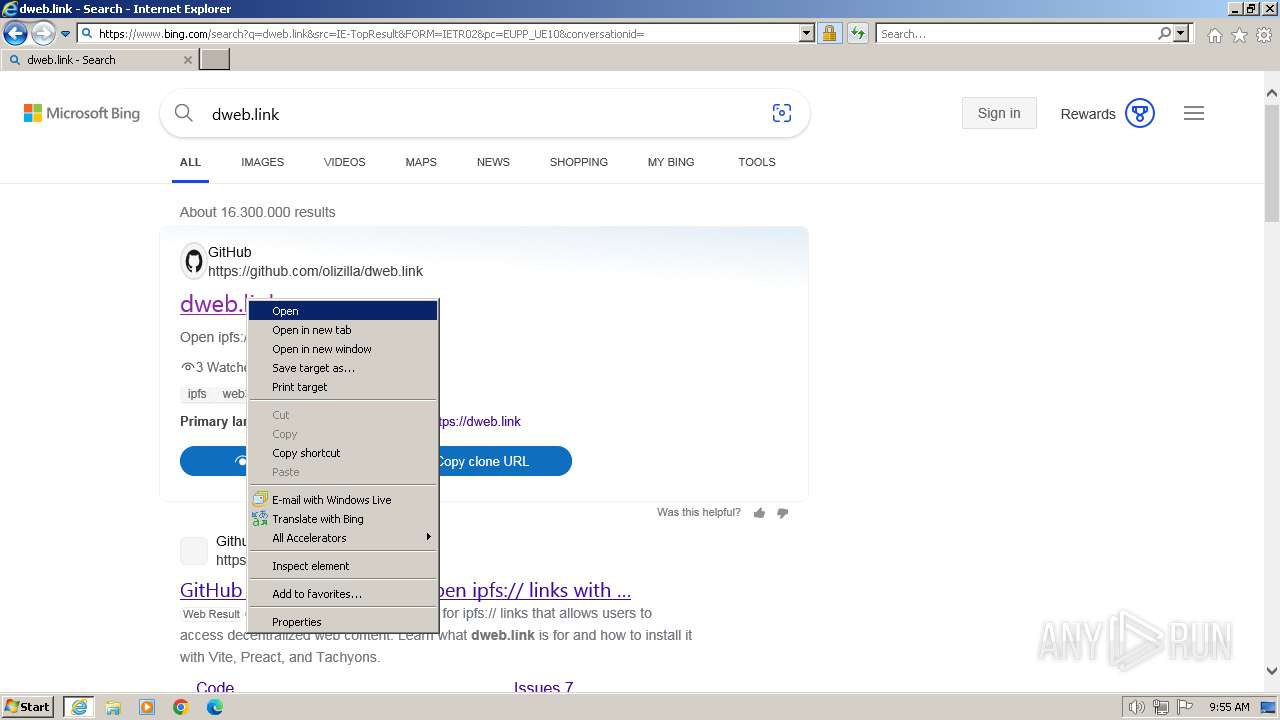
Task: Open the TOOLS search option
Action: (757, 162)
